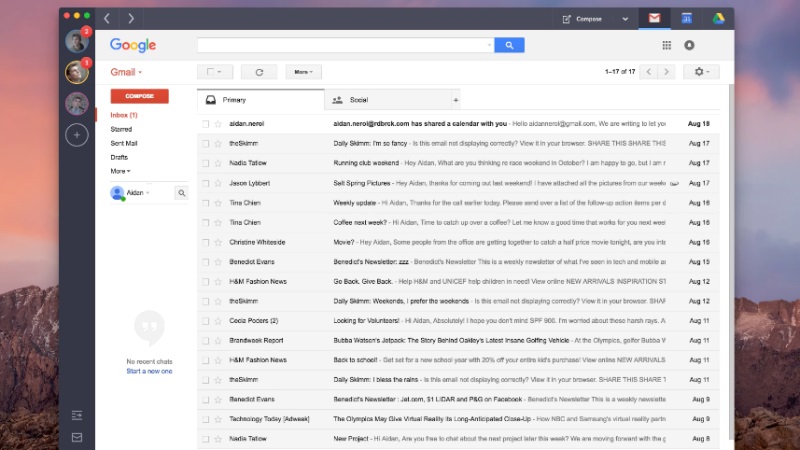Image resolution: width=800 pixels, height=450 pixels.
Task: Star the Nadia Tatlow Running club weekend email
Action: [218, 163]
